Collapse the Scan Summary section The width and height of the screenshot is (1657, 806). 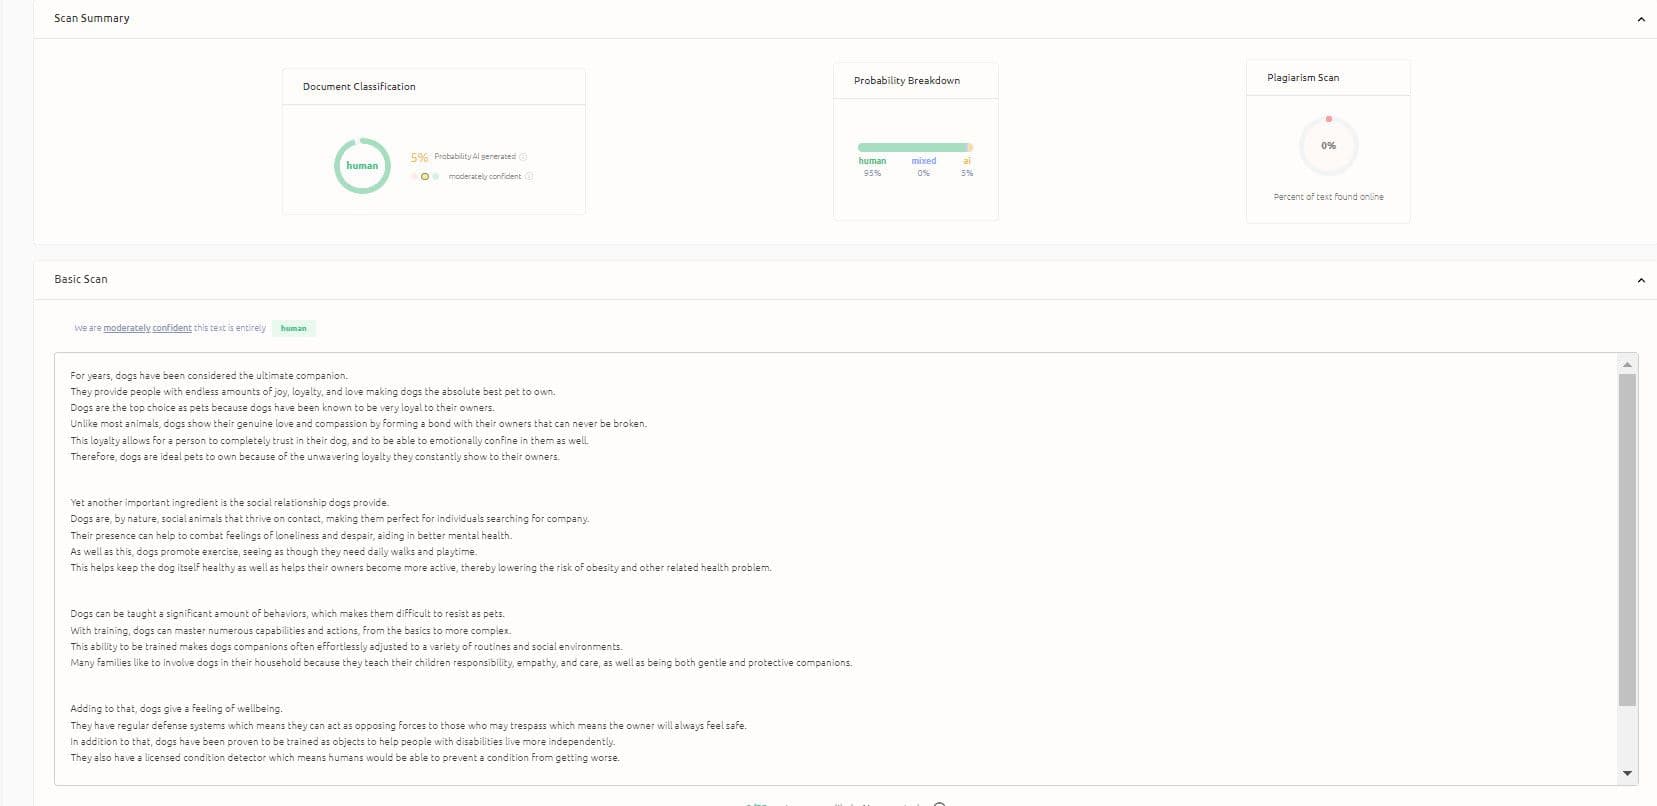(x=1640, y=19)
